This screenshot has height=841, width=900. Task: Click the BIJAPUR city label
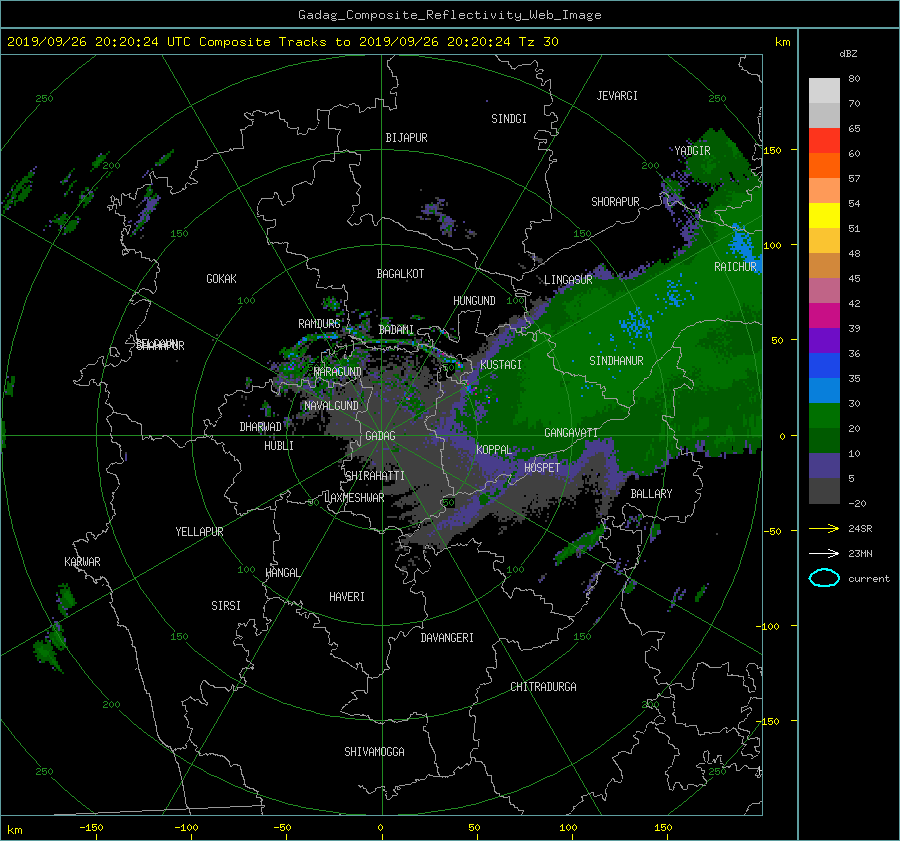(406, 138)
